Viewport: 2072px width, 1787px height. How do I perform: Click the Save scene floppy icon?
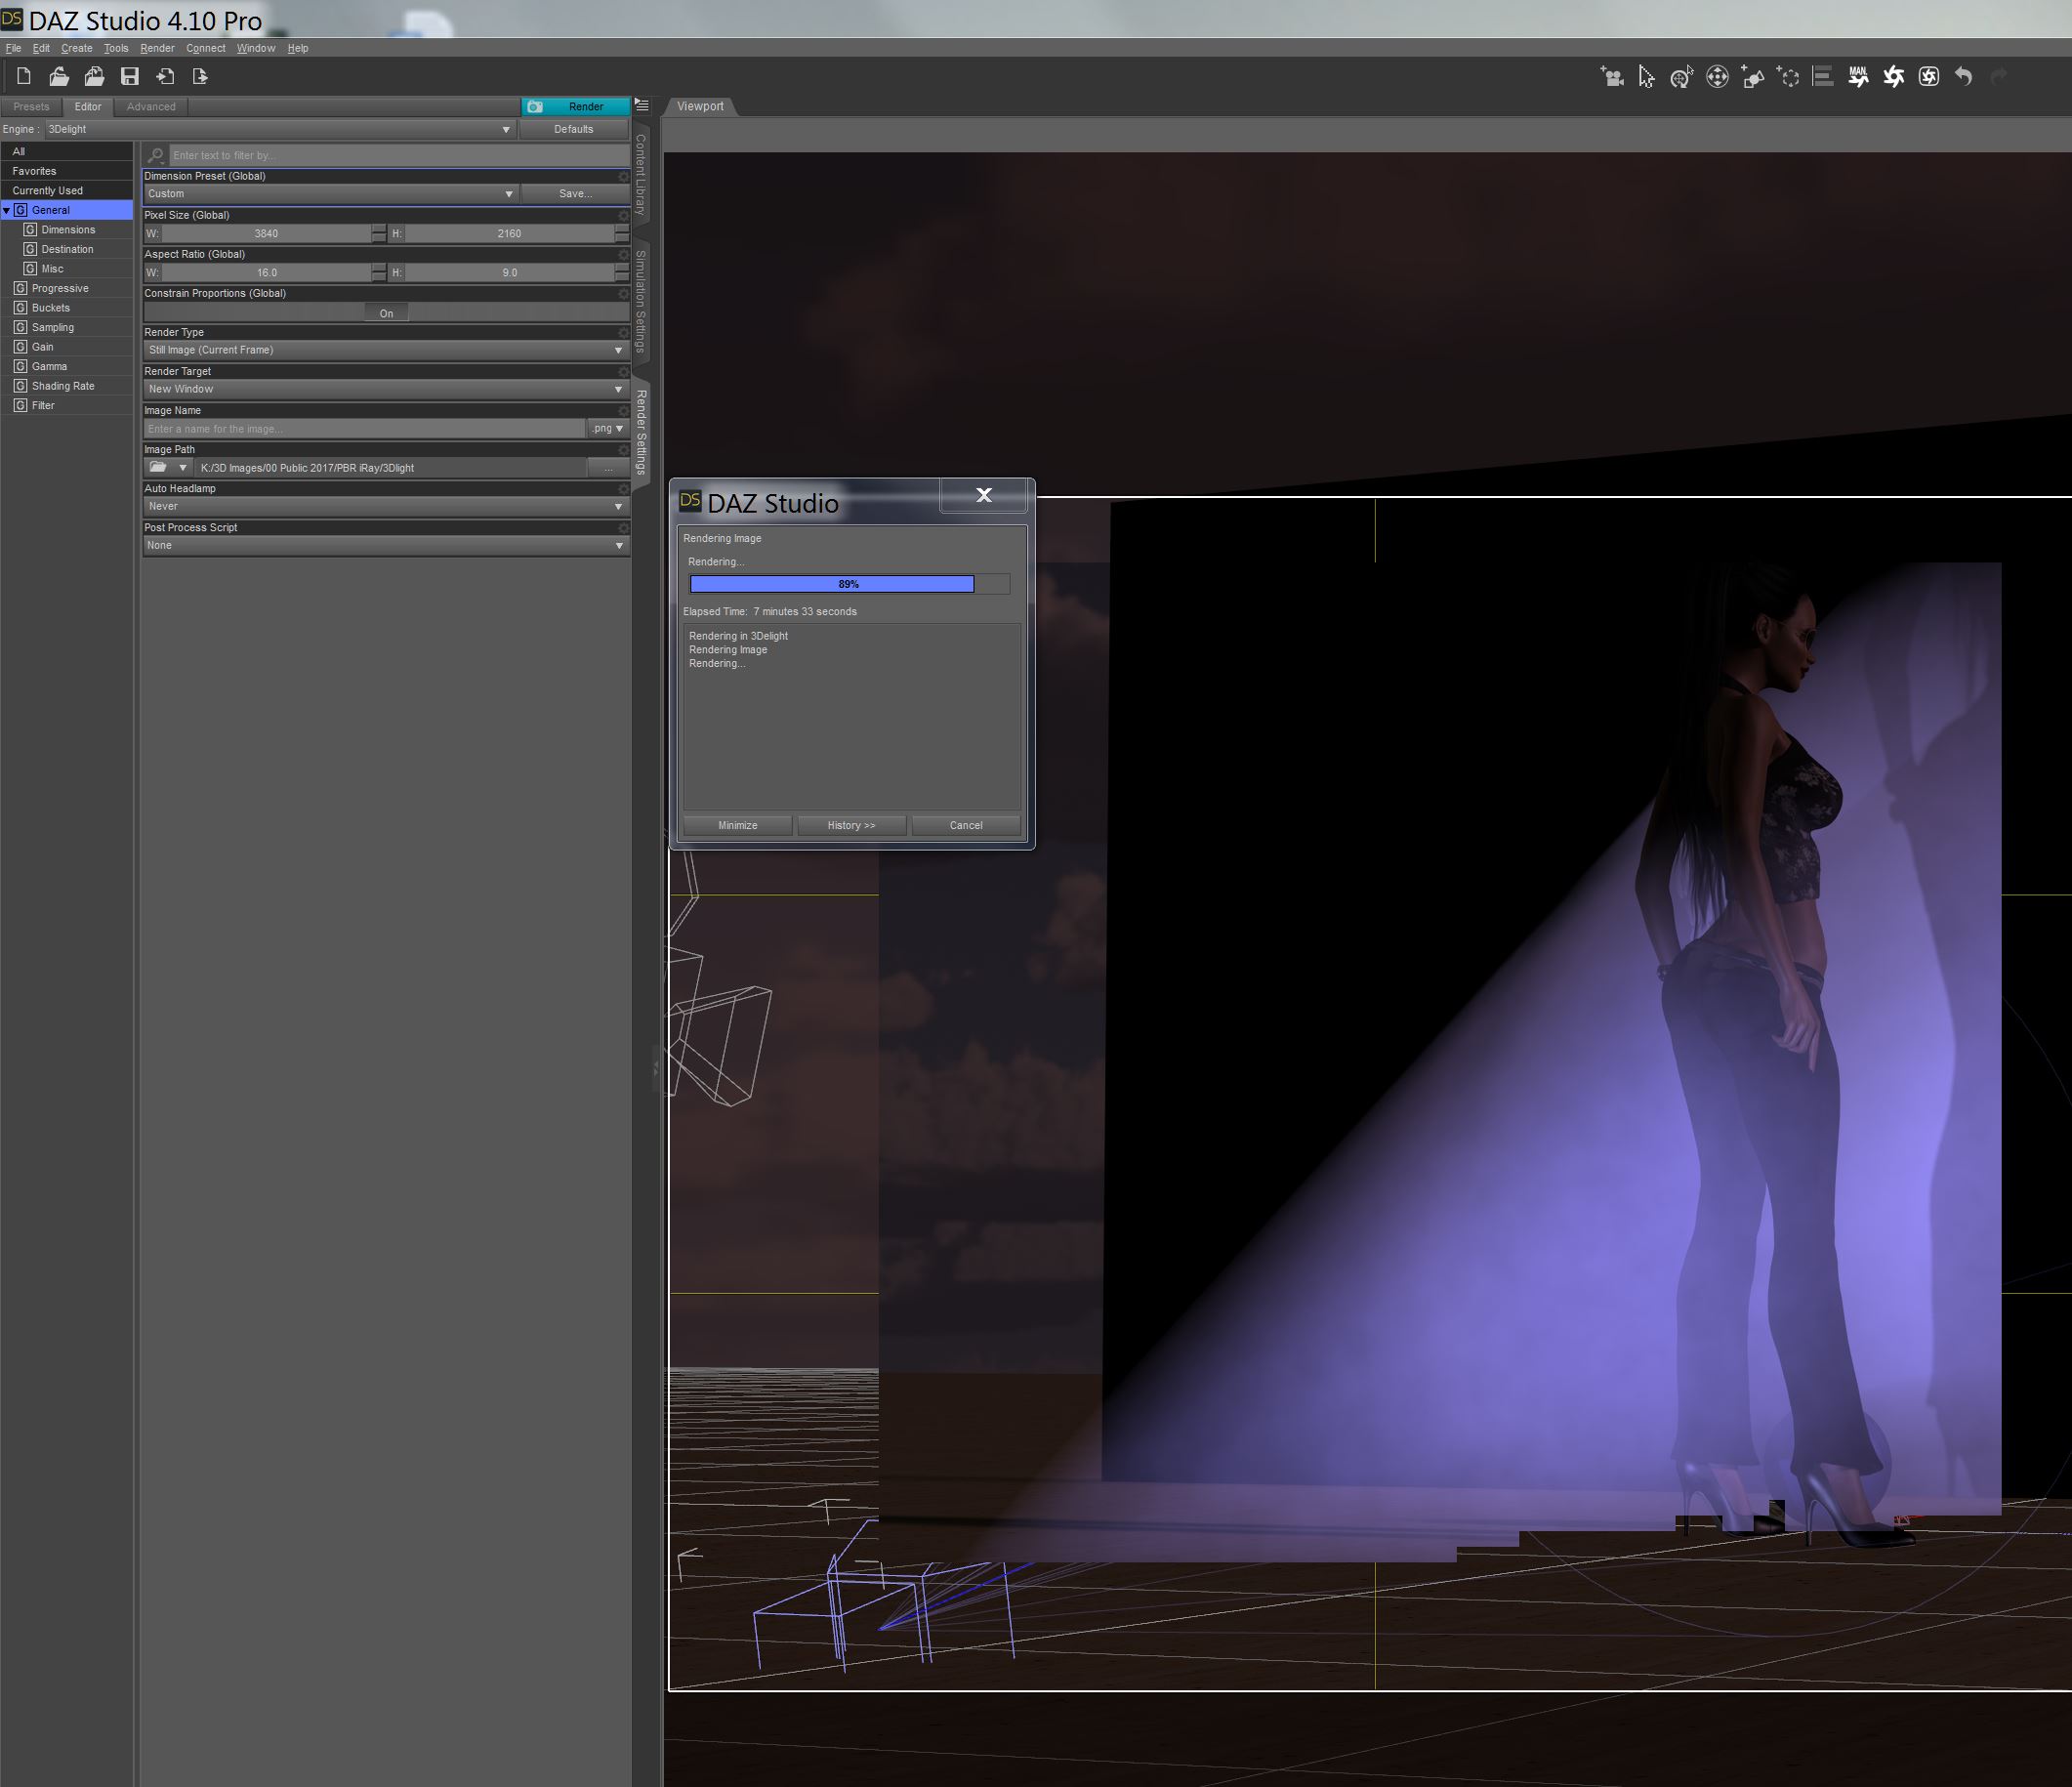click(130, 76)
